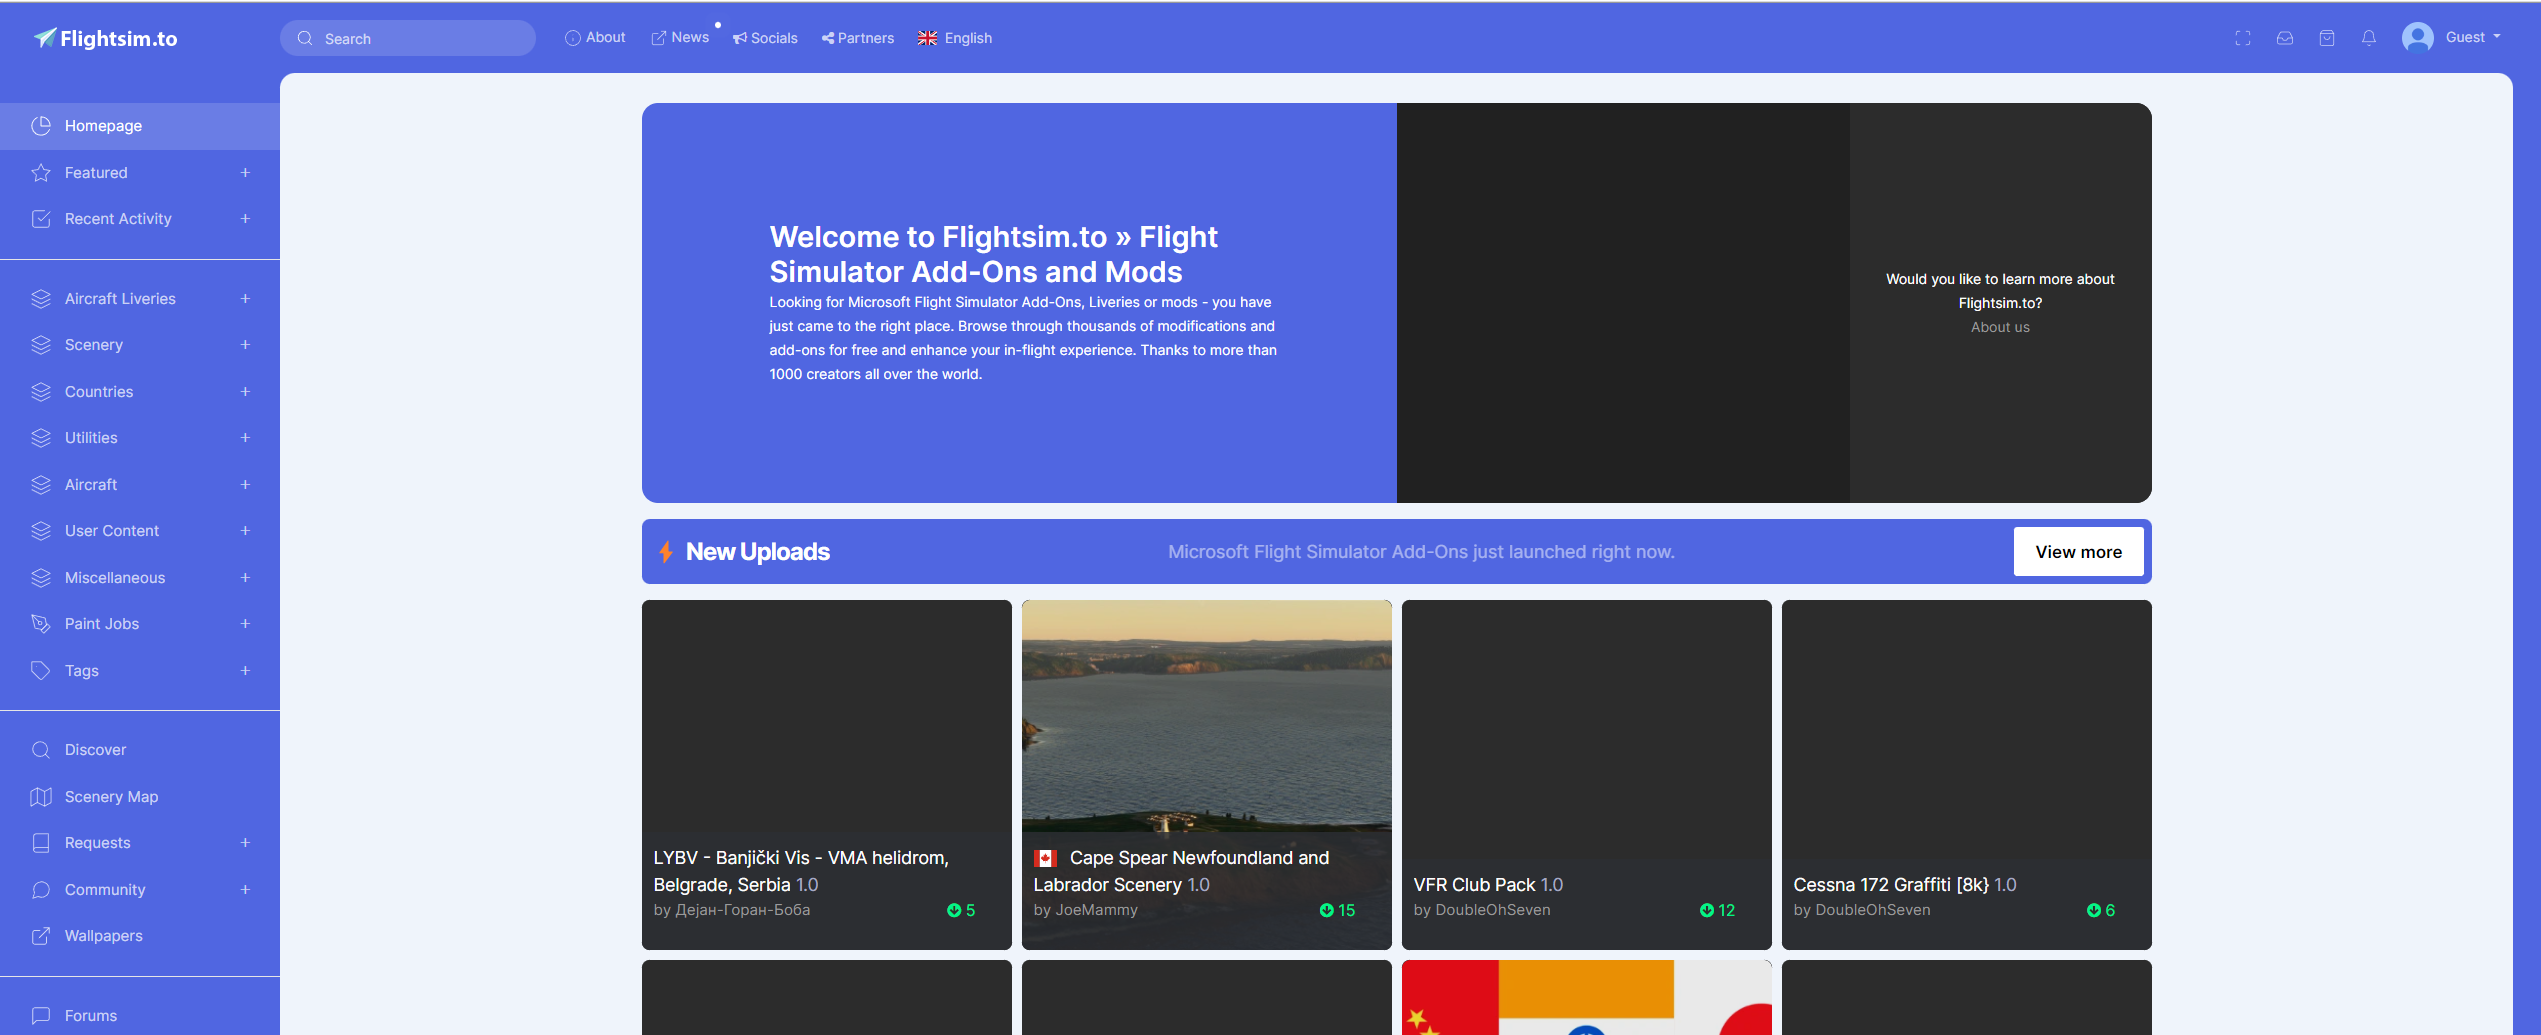2541x1035 pixels.
Task: Click the New Uploads lightning bolt icon
Action: coord(666,552)
